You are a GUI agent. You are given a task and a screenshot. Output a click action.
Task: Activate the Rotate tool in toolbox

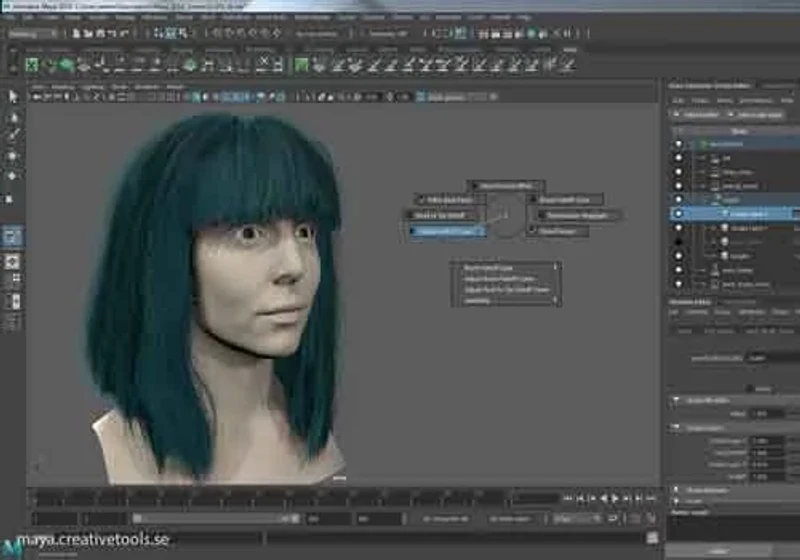coord(12,176)
